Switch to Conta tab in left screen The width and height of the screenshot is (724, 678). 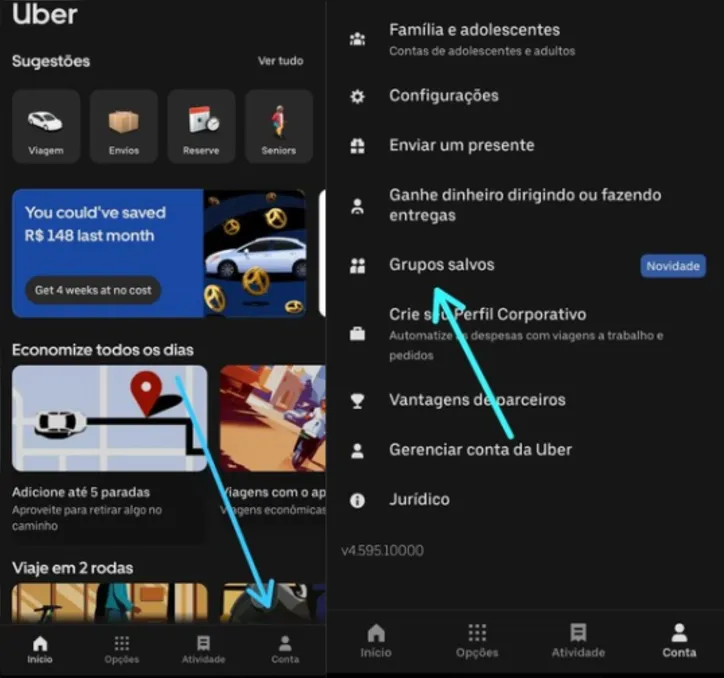point(285,649)
